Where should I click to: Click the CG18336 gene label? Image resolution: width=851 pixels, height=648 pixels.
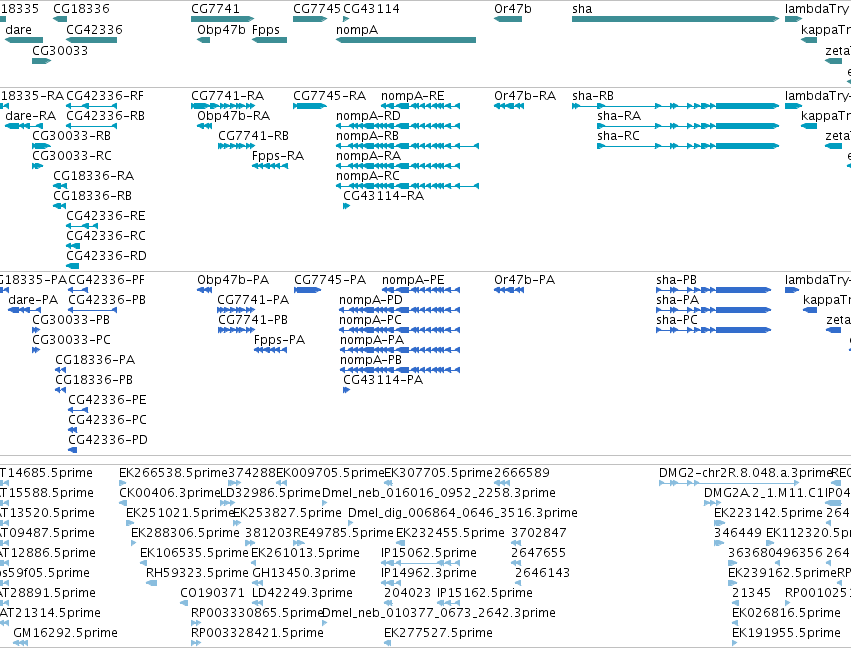click(81, 9)
